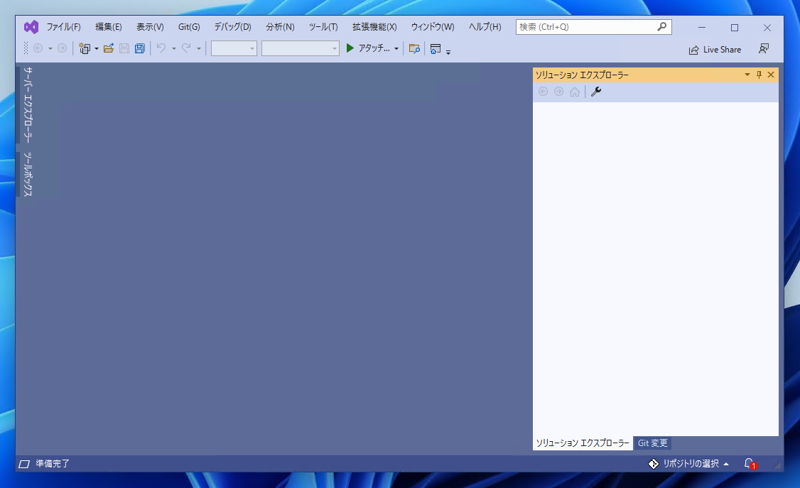Image resolution: width=800 pixels, height=488 pixels.
Task: Open the undo history dropdown arrow
Action: pos(173,48)
